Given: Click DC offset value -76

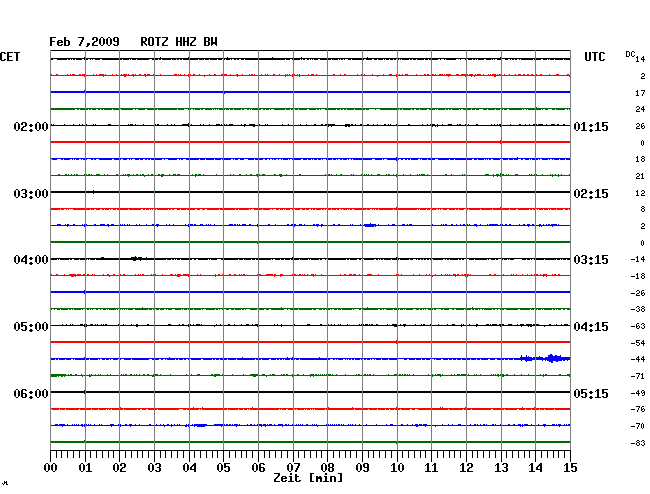Looking at the screenshot, I should point(638,409).
